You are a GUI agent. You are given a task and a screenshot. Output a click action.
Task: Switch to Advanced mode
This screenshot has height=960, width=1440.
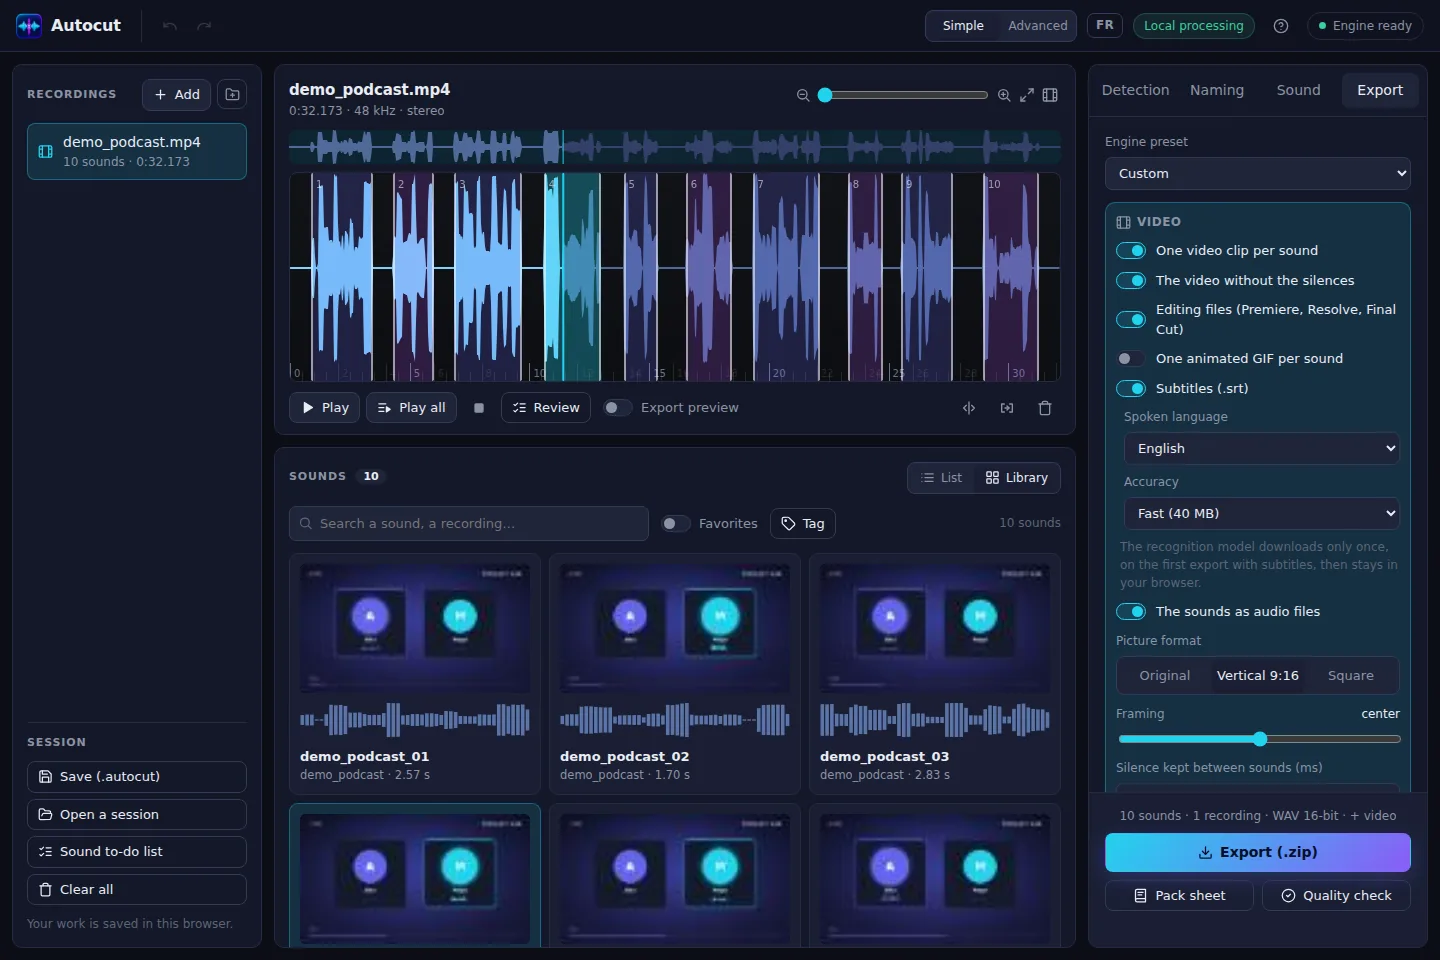click(1037, 26)
